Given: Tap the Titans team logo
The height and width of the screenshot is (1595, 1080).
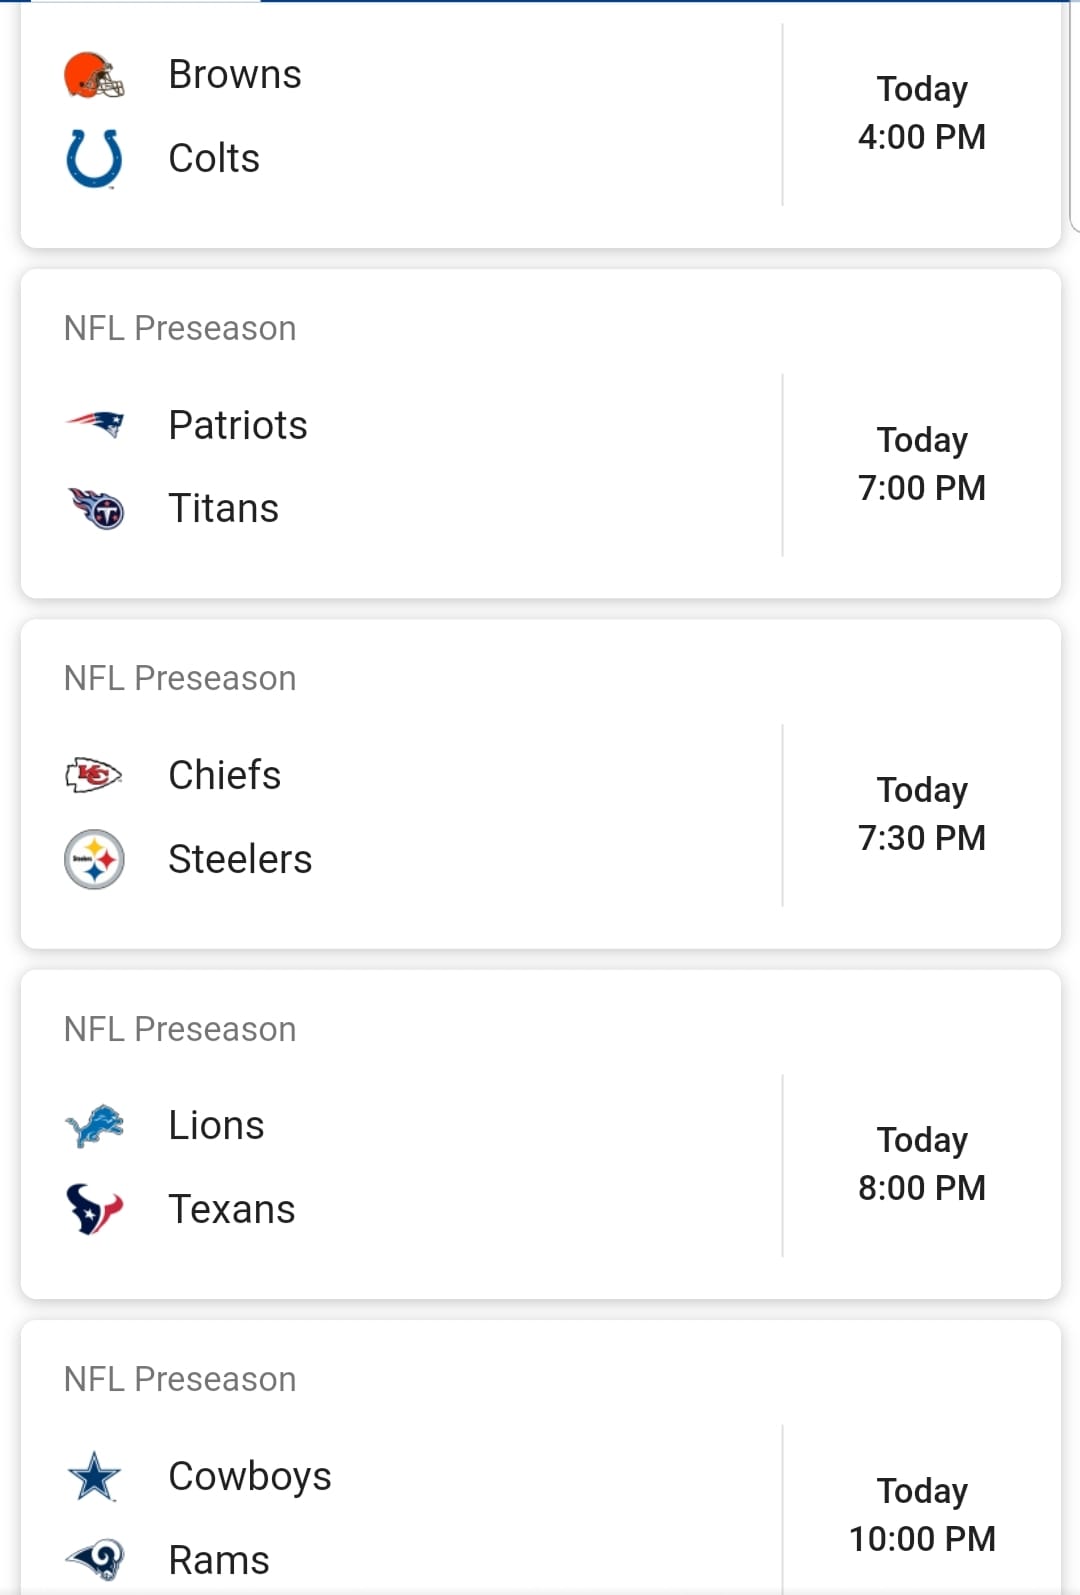Looking at the screenshot, I should pyautogui.click(x=95, y=508).
